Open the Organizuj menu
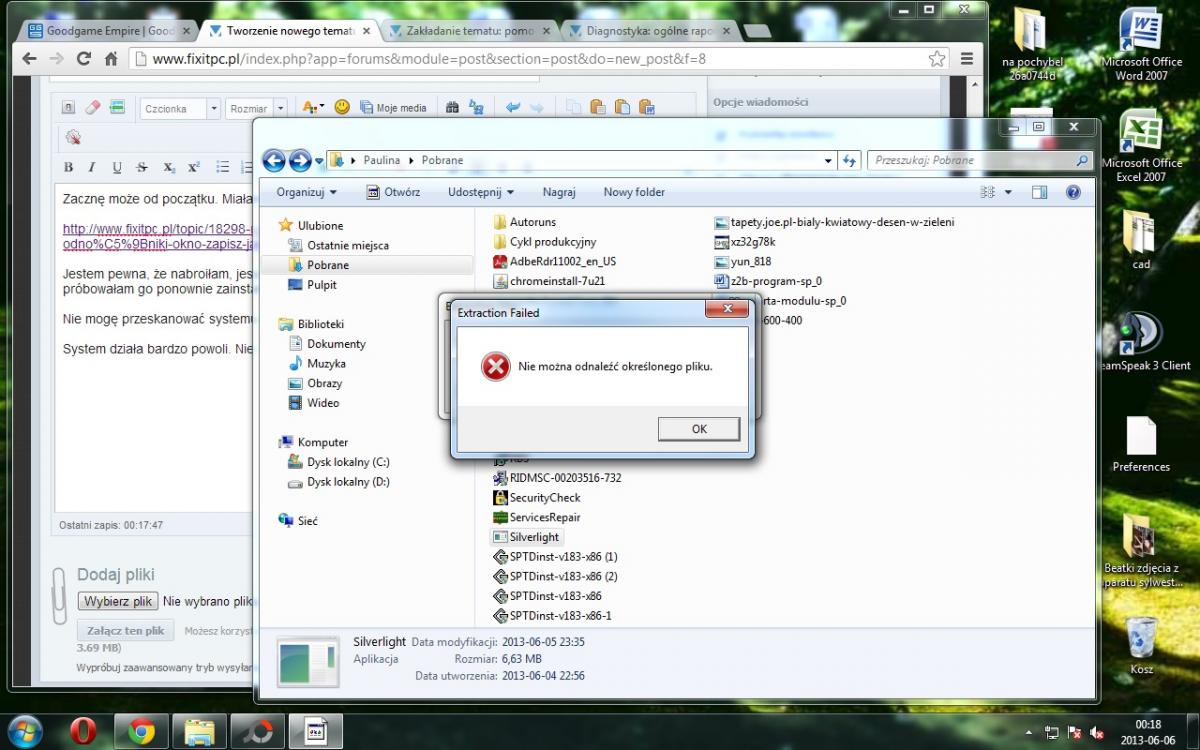The width and height of the screenshot is (1200, 750). 307,192
